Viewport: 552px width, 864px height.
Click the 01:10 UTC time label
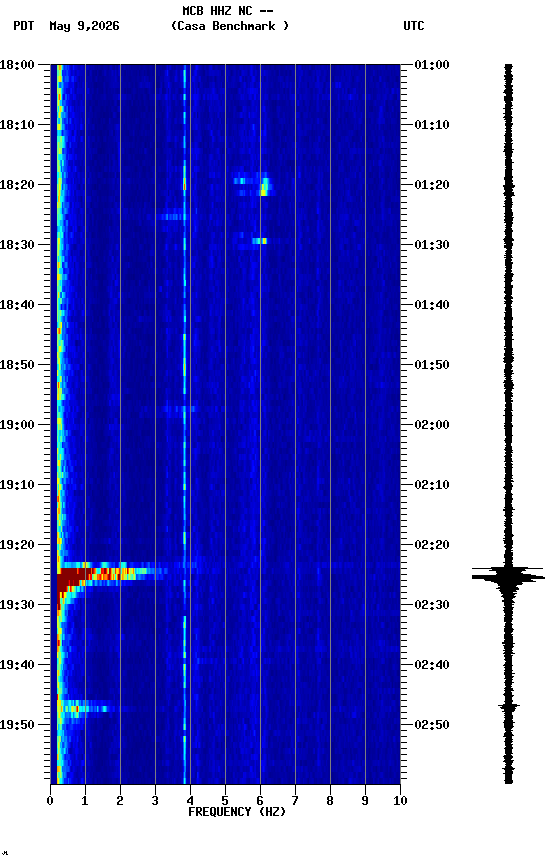432,125
